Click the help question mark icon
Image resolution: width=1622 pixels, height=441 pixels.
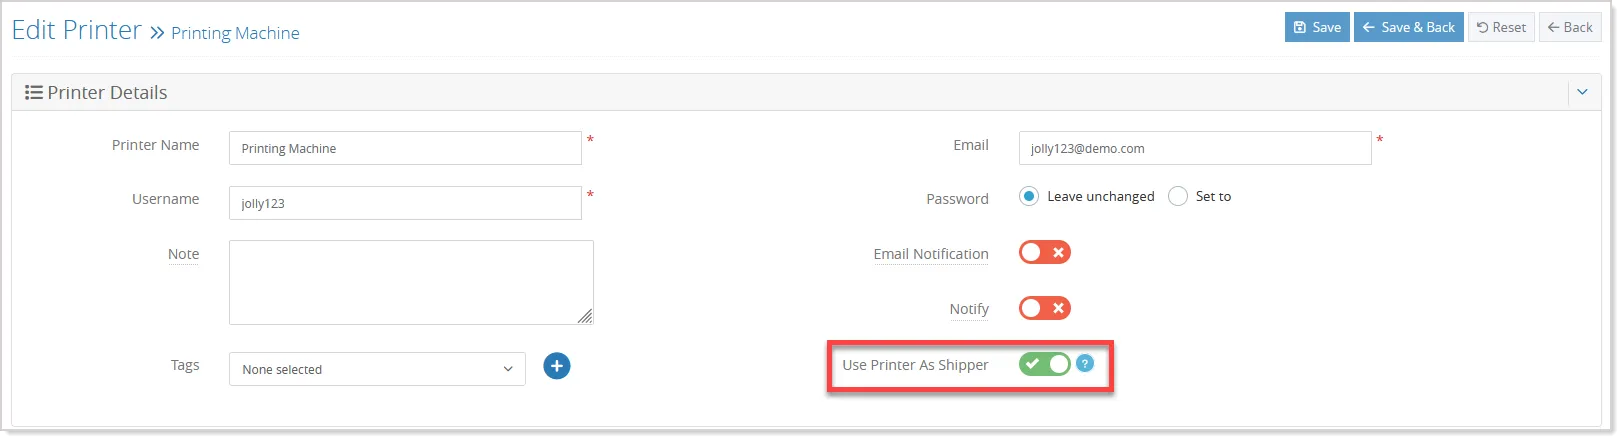[x=1085, y=363]
